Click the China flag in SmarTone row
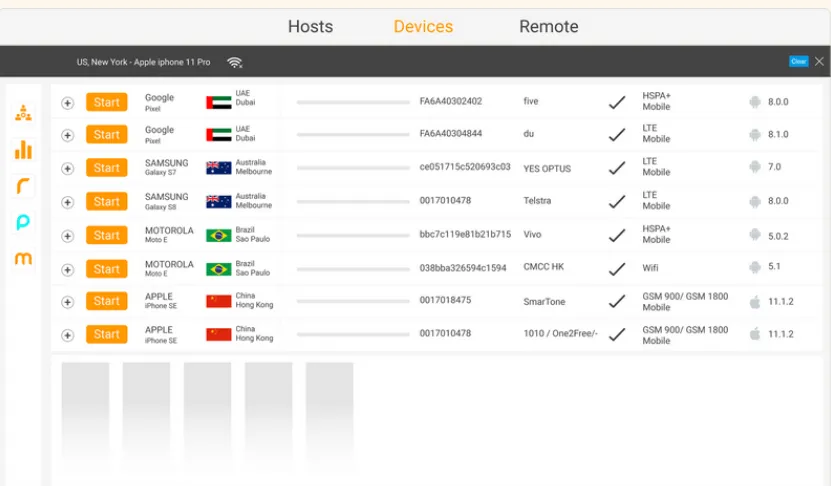The height and width of the screenshot is (486, 831). tap(218, 301)
